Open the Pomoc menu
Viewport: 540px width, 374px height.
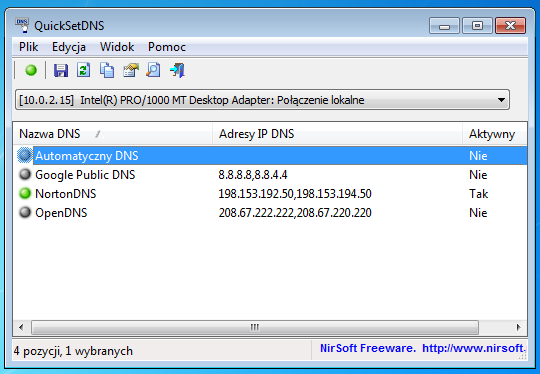(167, 47)
